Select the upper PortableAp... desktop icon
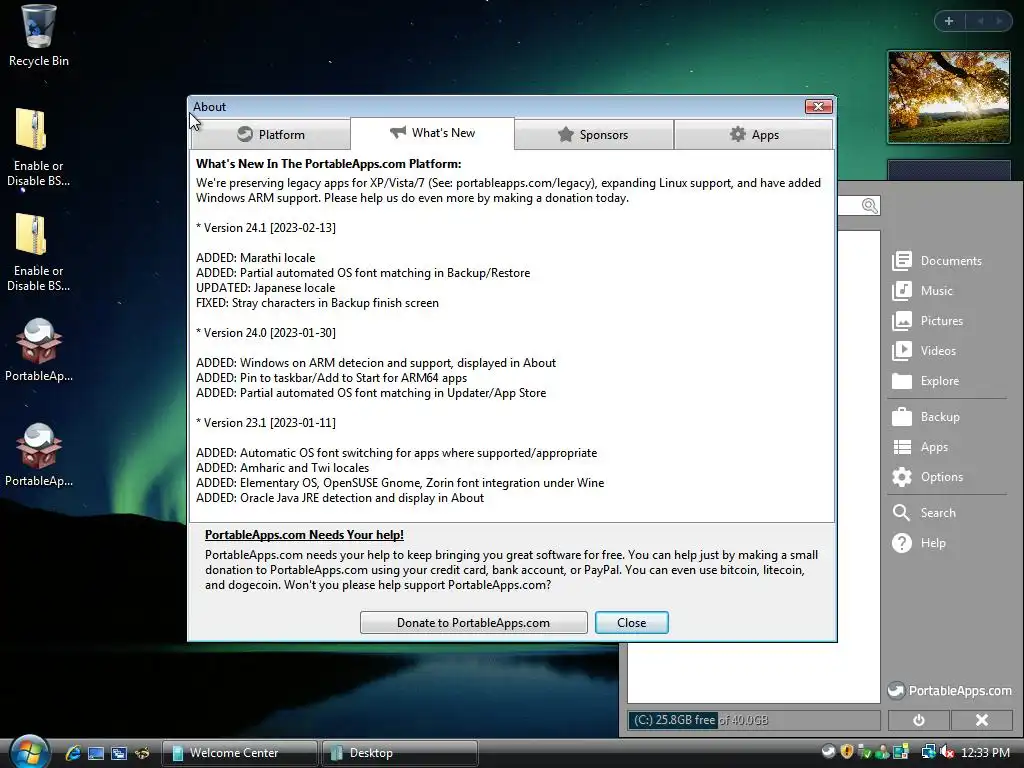The width and height of the screenshot is (1024, 768). [39, 351]
